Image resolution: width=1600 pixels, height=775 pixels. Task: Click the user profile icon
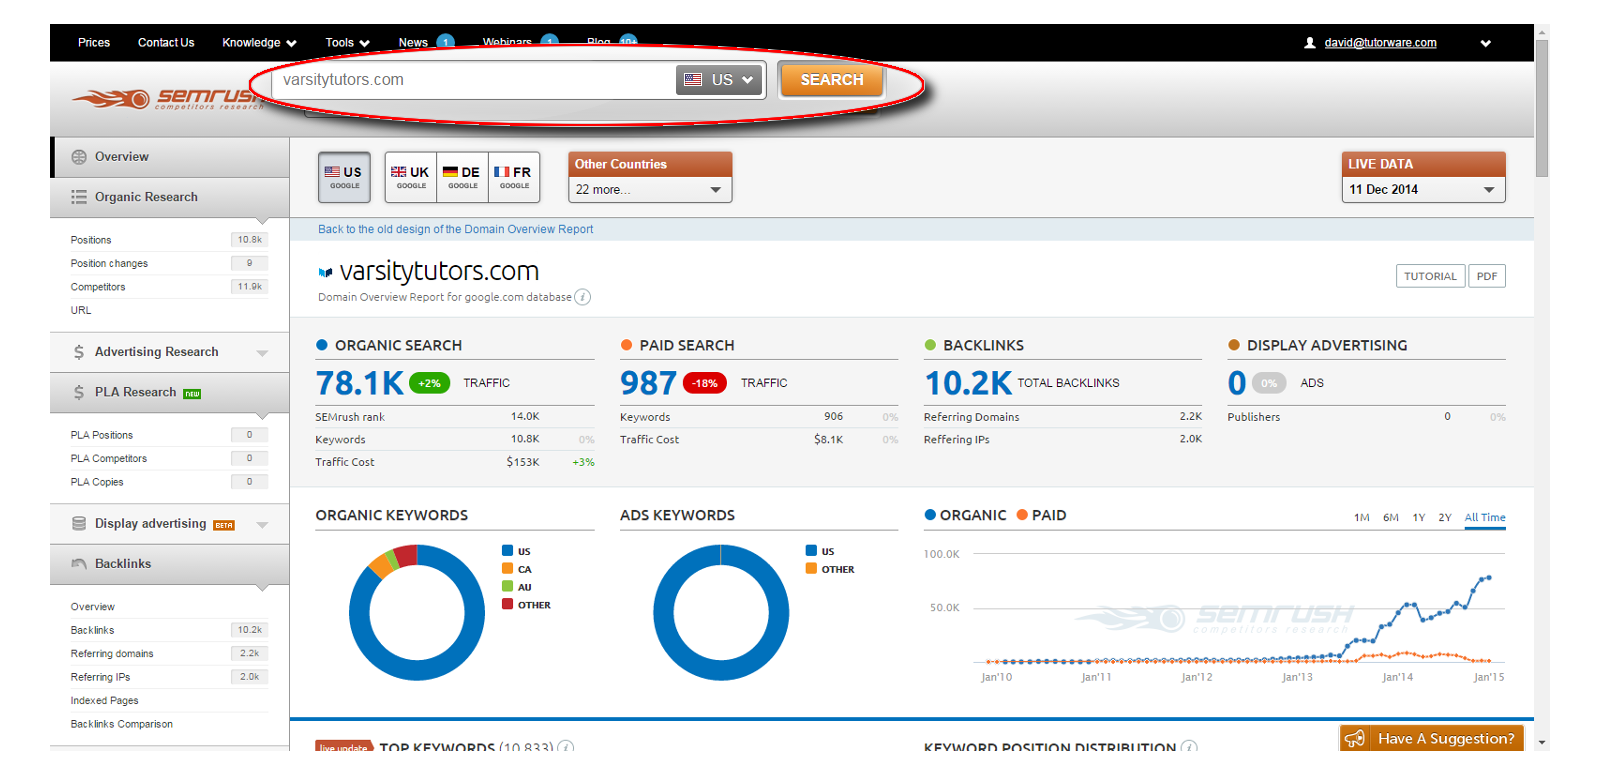[x=1310, y=43]
